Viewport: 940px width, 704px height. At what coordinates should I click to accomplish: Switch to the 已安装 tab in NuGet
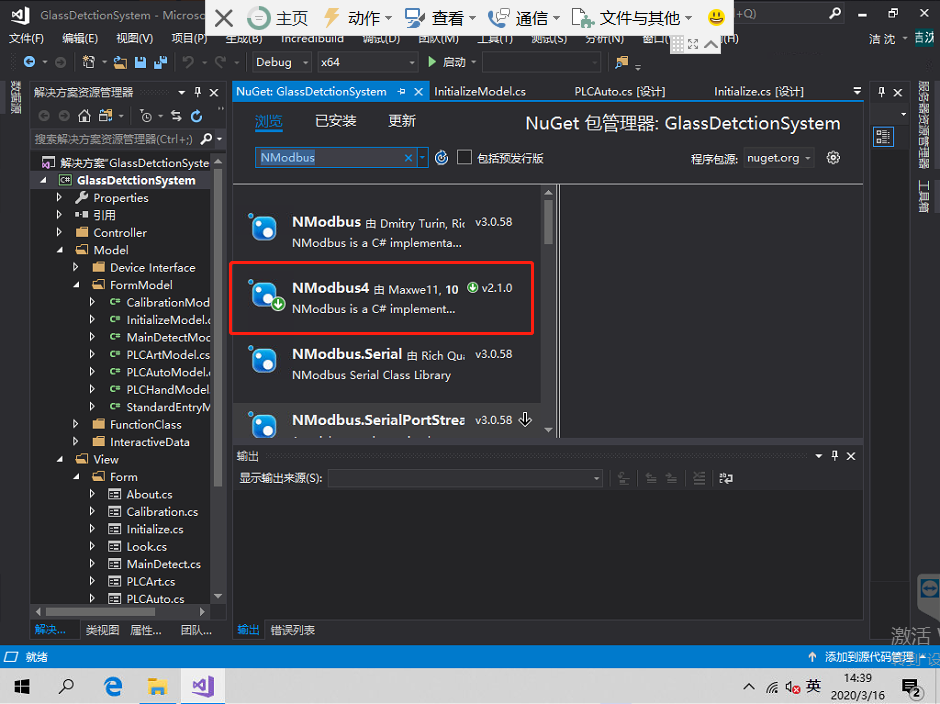[336, 121]
